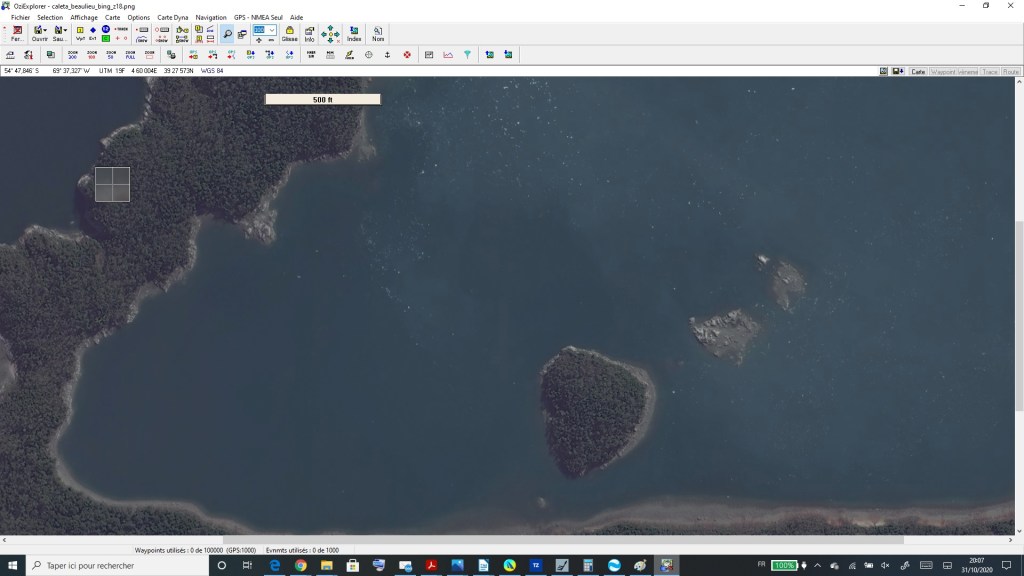Open the Navigation menu
This screenshot has width=1024, height=576.
211,17
